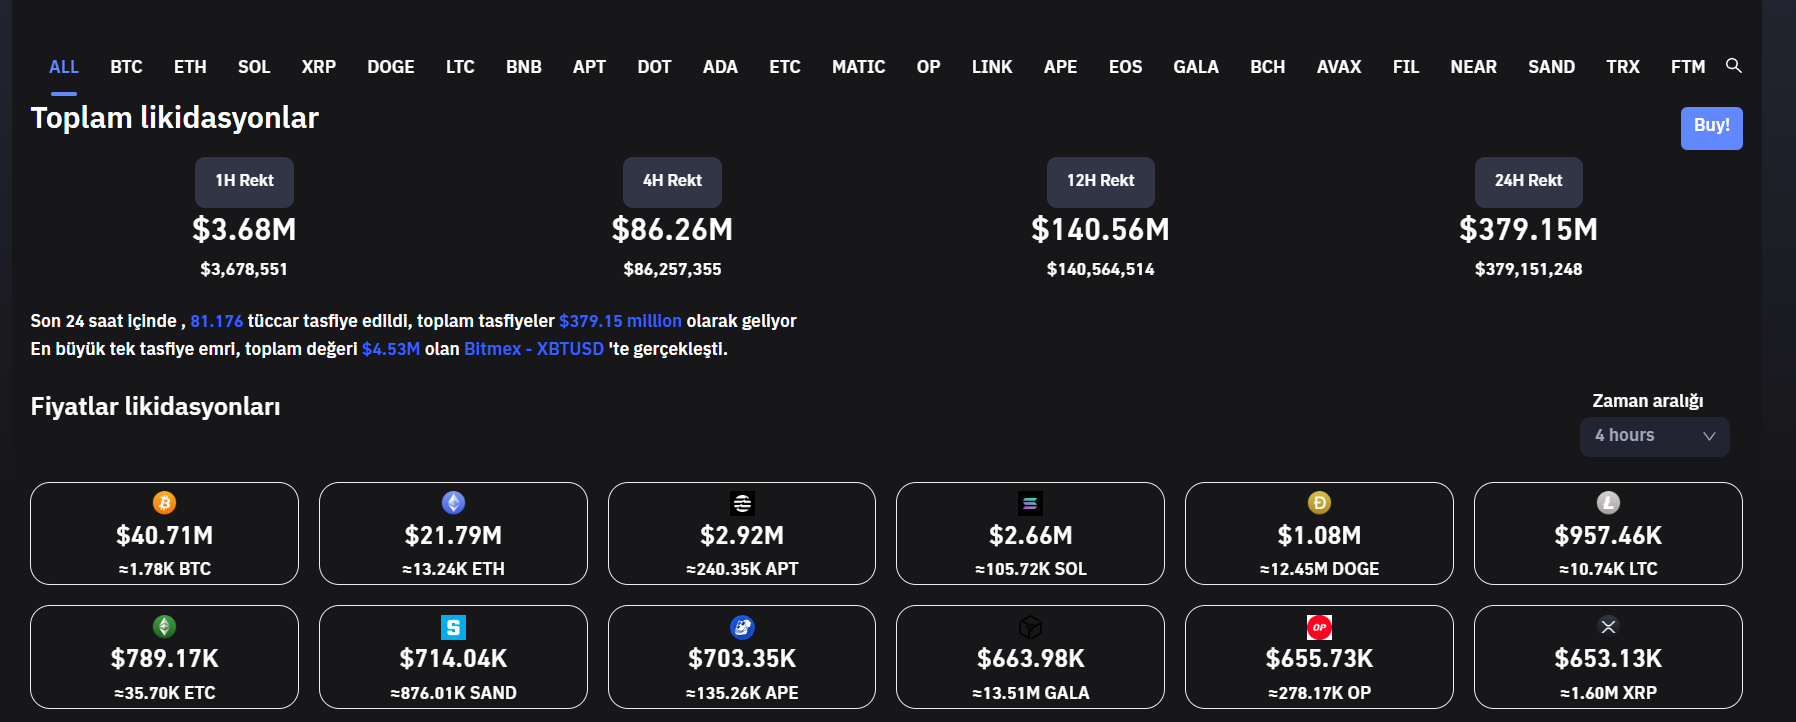The height and width of the screenshot is (722, 1796).
Task: Click the Aptos coin icon
Action: [x=742, y=503]
